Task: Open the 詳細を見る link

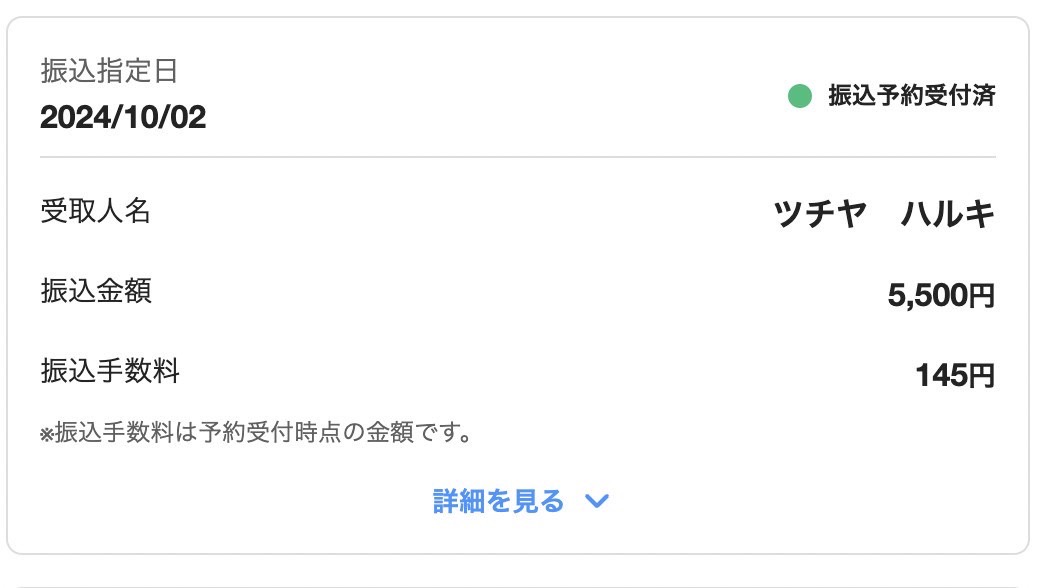Action: click(x=498, y=501)
